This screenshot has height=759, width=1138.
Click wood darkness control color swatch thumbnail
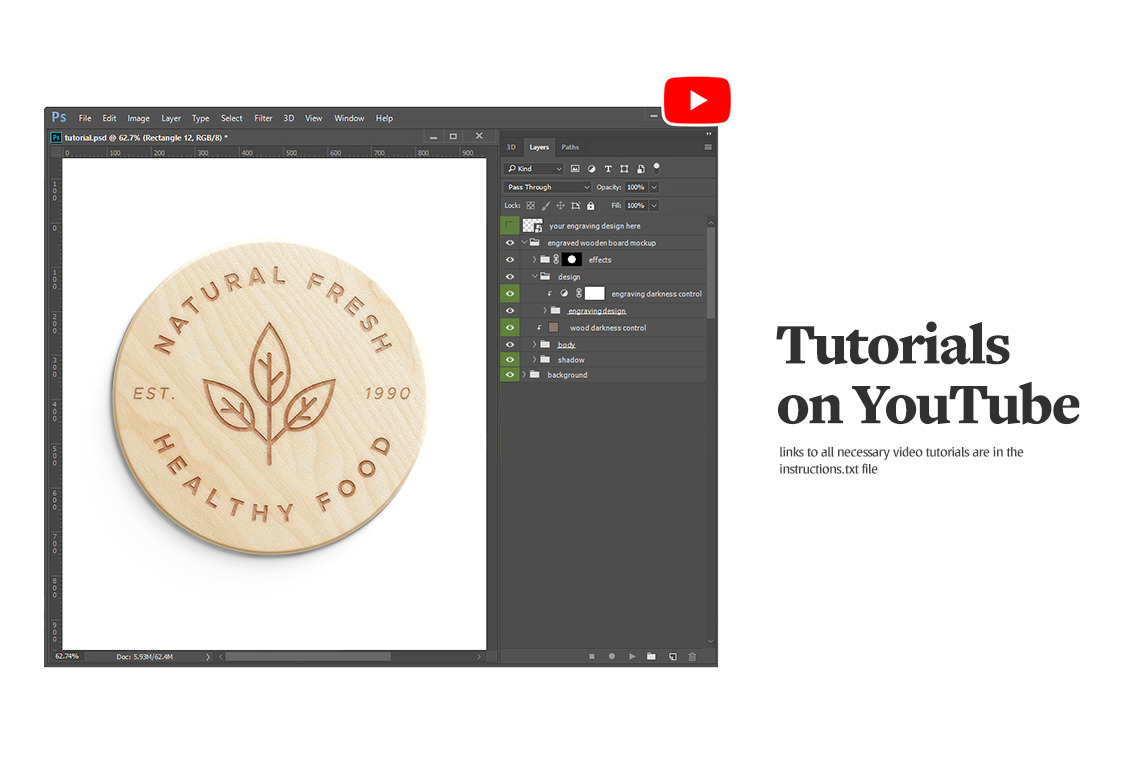pos(555,328)
